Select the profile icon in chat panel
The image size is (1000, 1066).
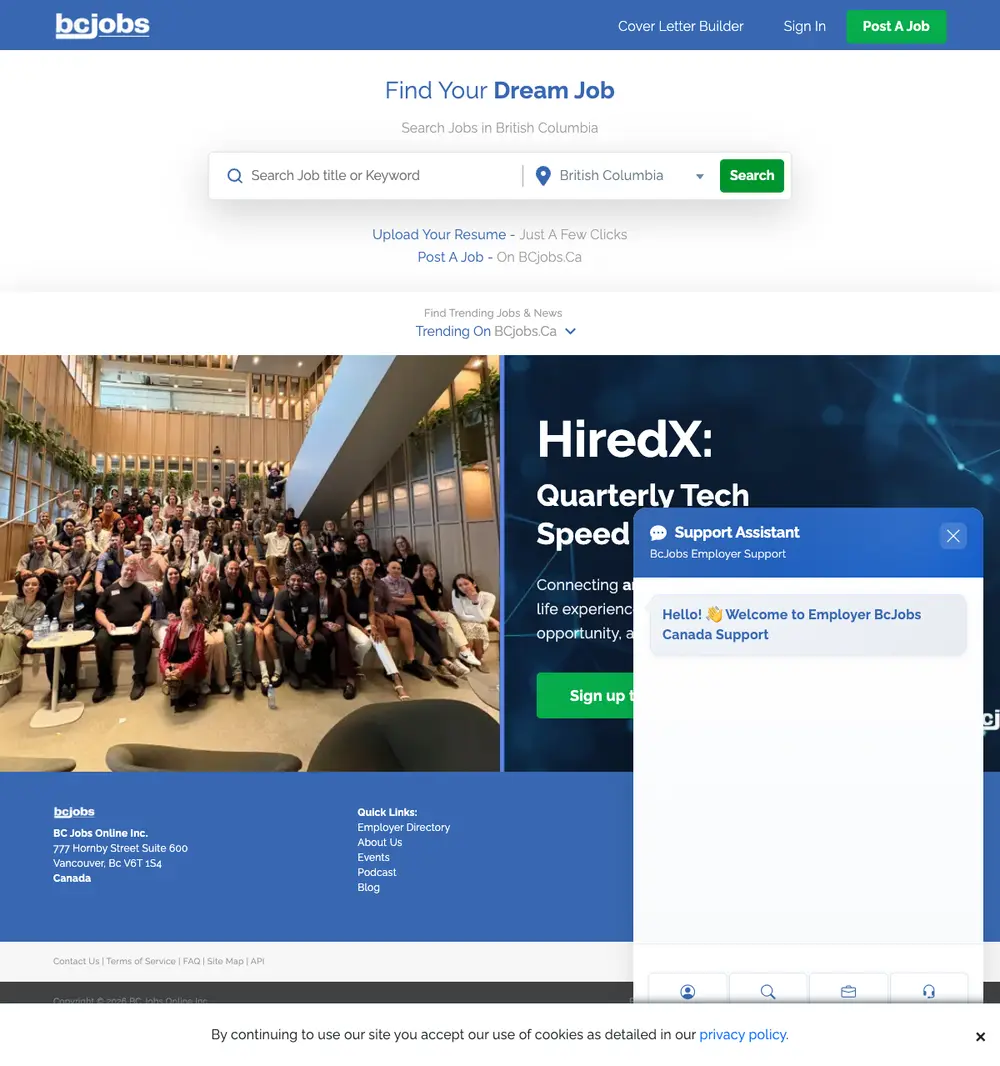pyautogui.click(x=688, y=991)
